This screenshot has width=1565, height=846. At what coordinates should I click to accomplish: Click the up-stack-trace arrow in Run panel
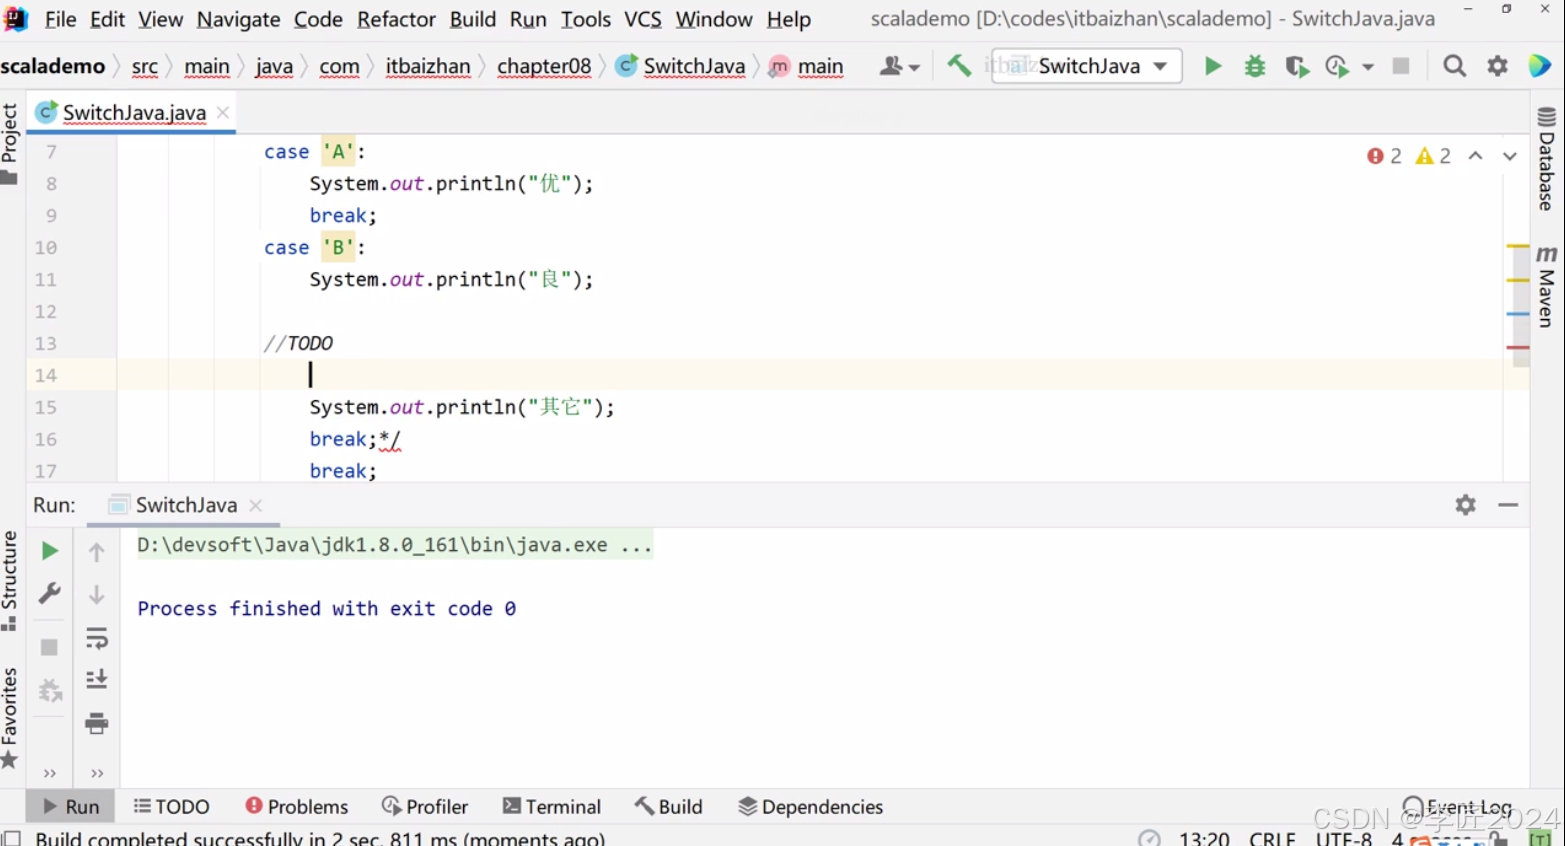tap(96, 552)
